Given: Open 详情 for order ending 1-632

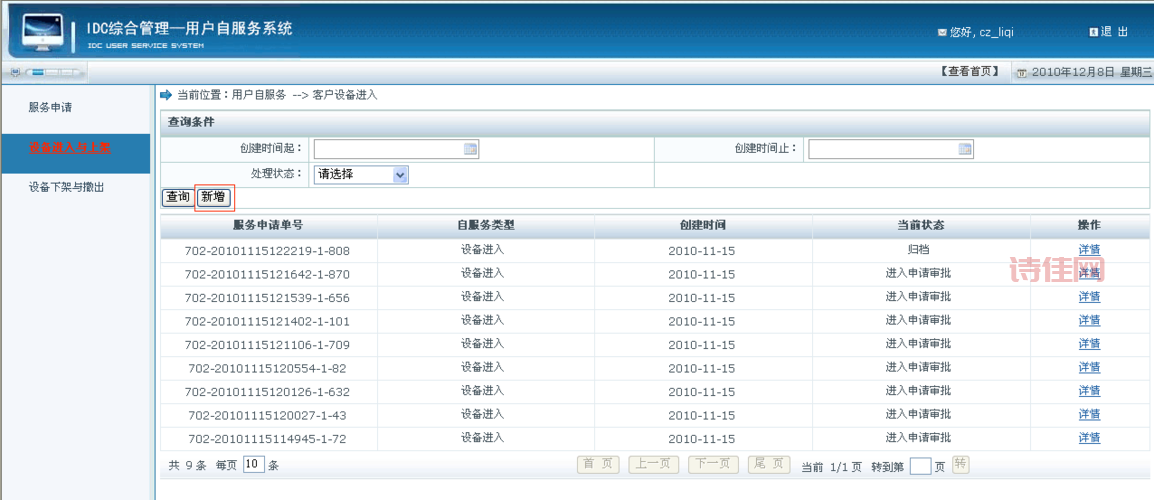Looking at the screenshot, I should [1089, 391].
